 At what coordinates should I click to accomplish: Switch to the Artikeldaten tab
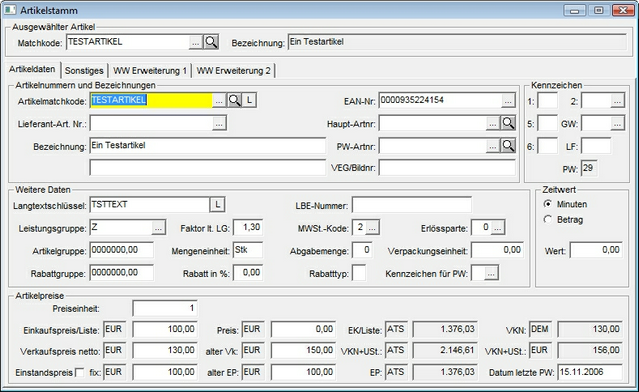tap(32, 69)
